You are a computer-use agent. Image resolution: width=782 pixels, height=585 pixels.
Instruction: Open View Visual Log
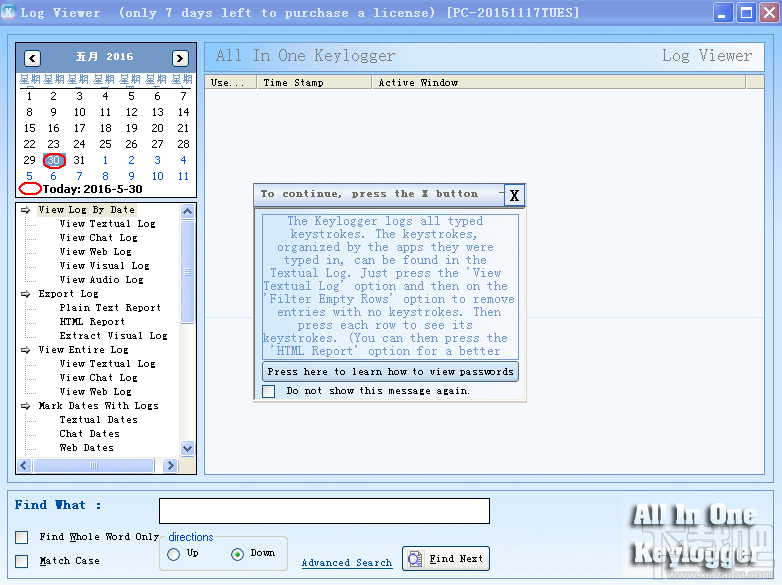pyautogui.click(x=104, y=266)
